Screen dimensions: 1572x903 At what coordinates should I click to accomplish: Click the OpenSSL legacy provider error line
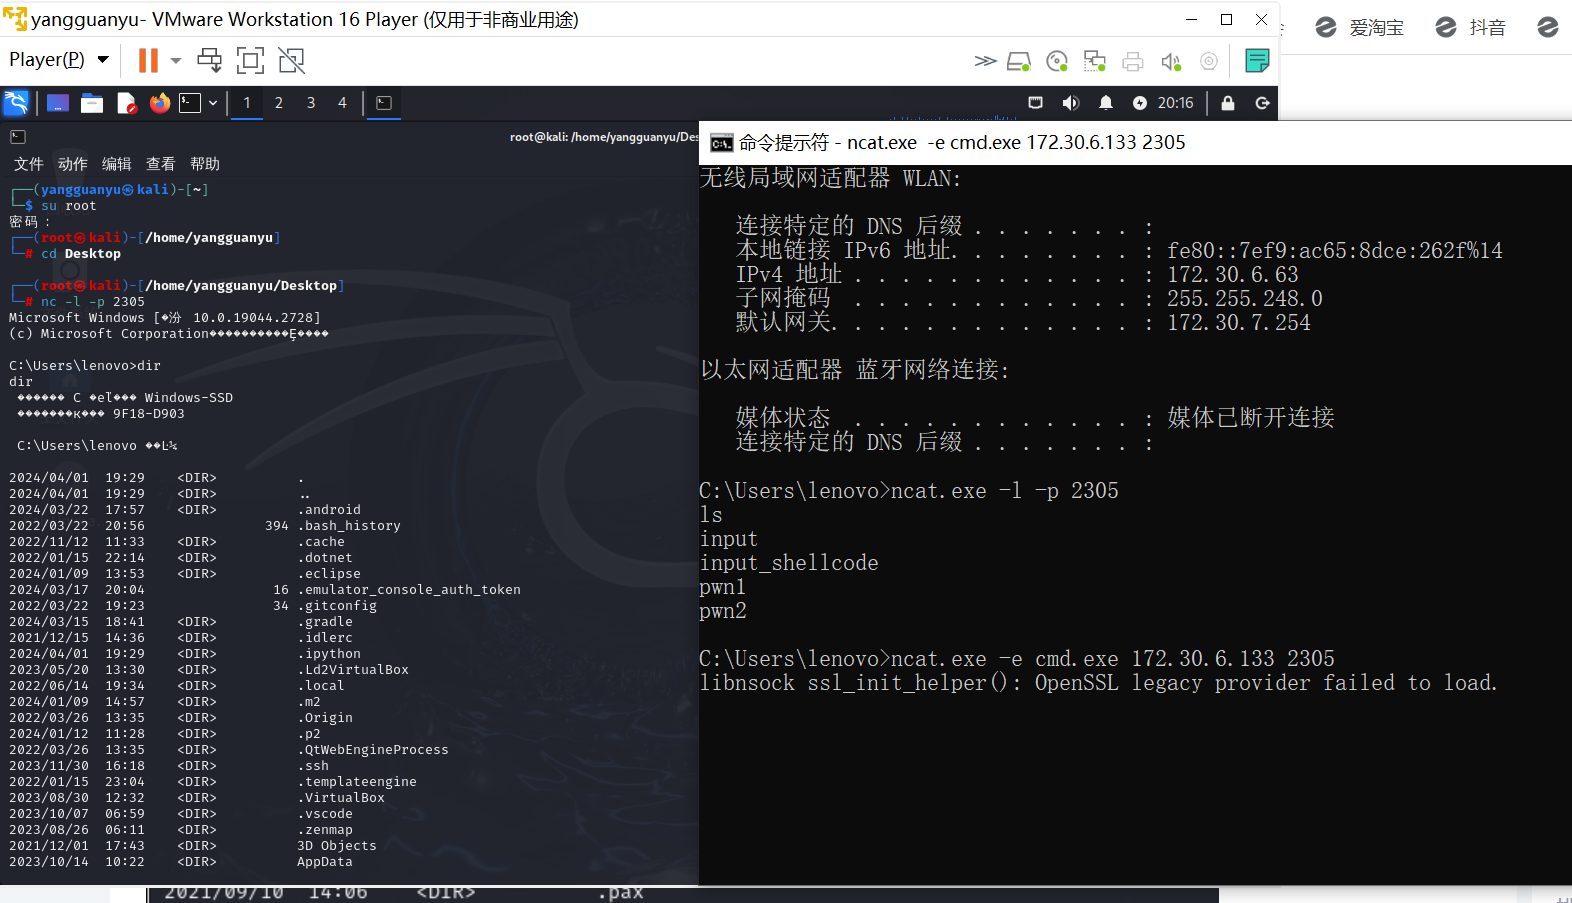pyautogui.click(x=1099, y=683)
